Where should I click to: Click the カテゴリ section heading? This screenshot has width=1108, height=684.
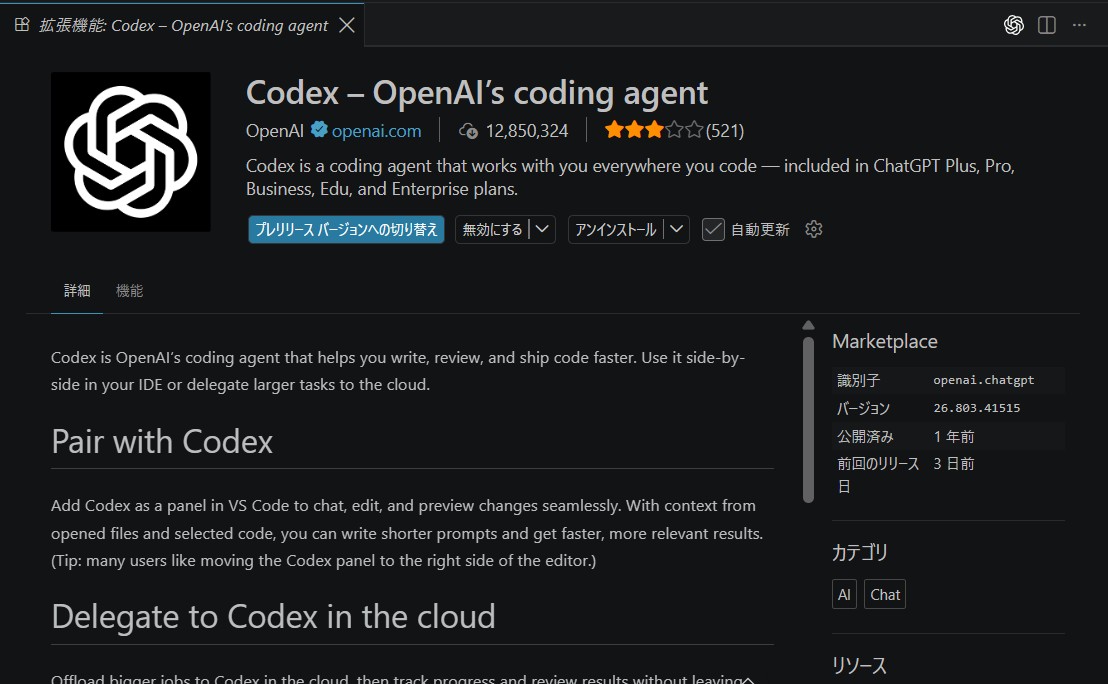(x=859, y=553)
